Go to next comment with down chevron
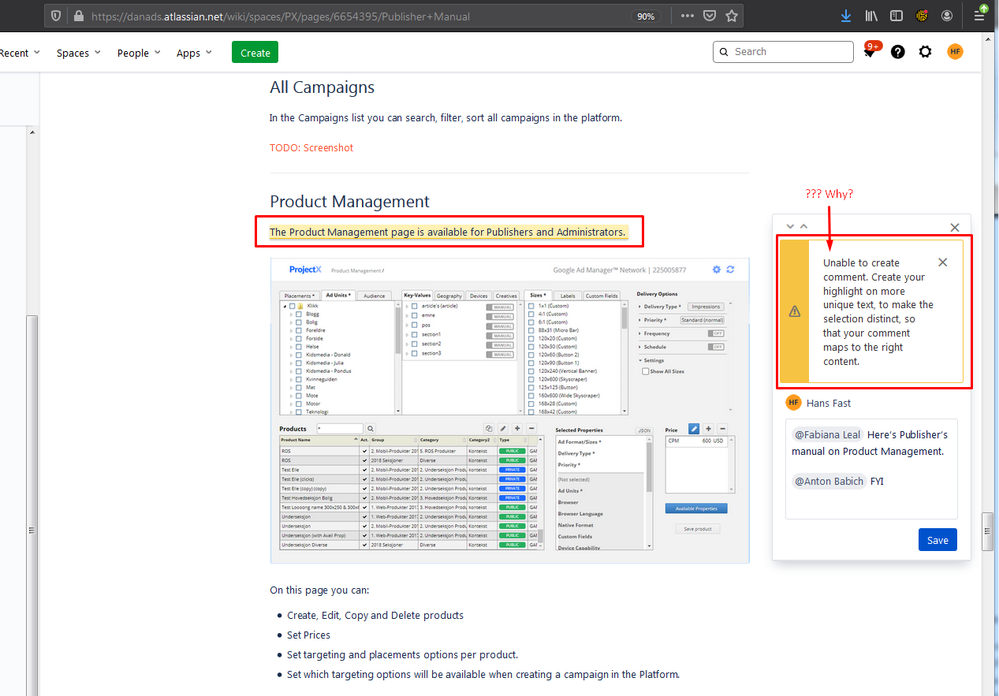The image size is (999, 696). tap(790, 226)
